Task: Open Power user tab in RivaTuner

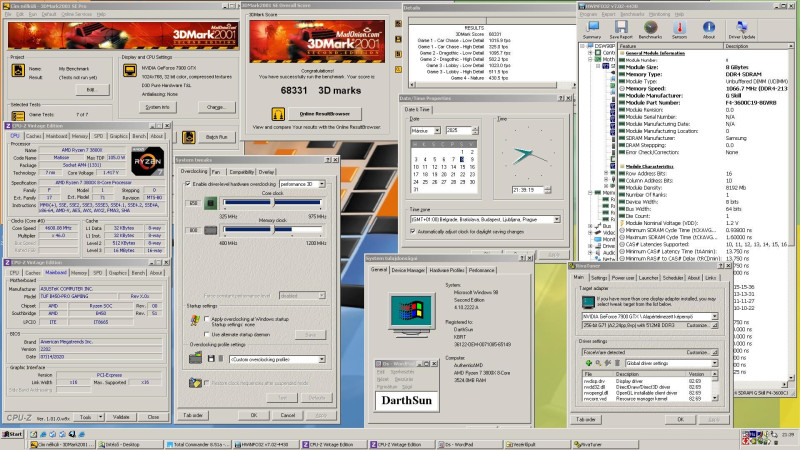Action: click(x=623, y=278)
